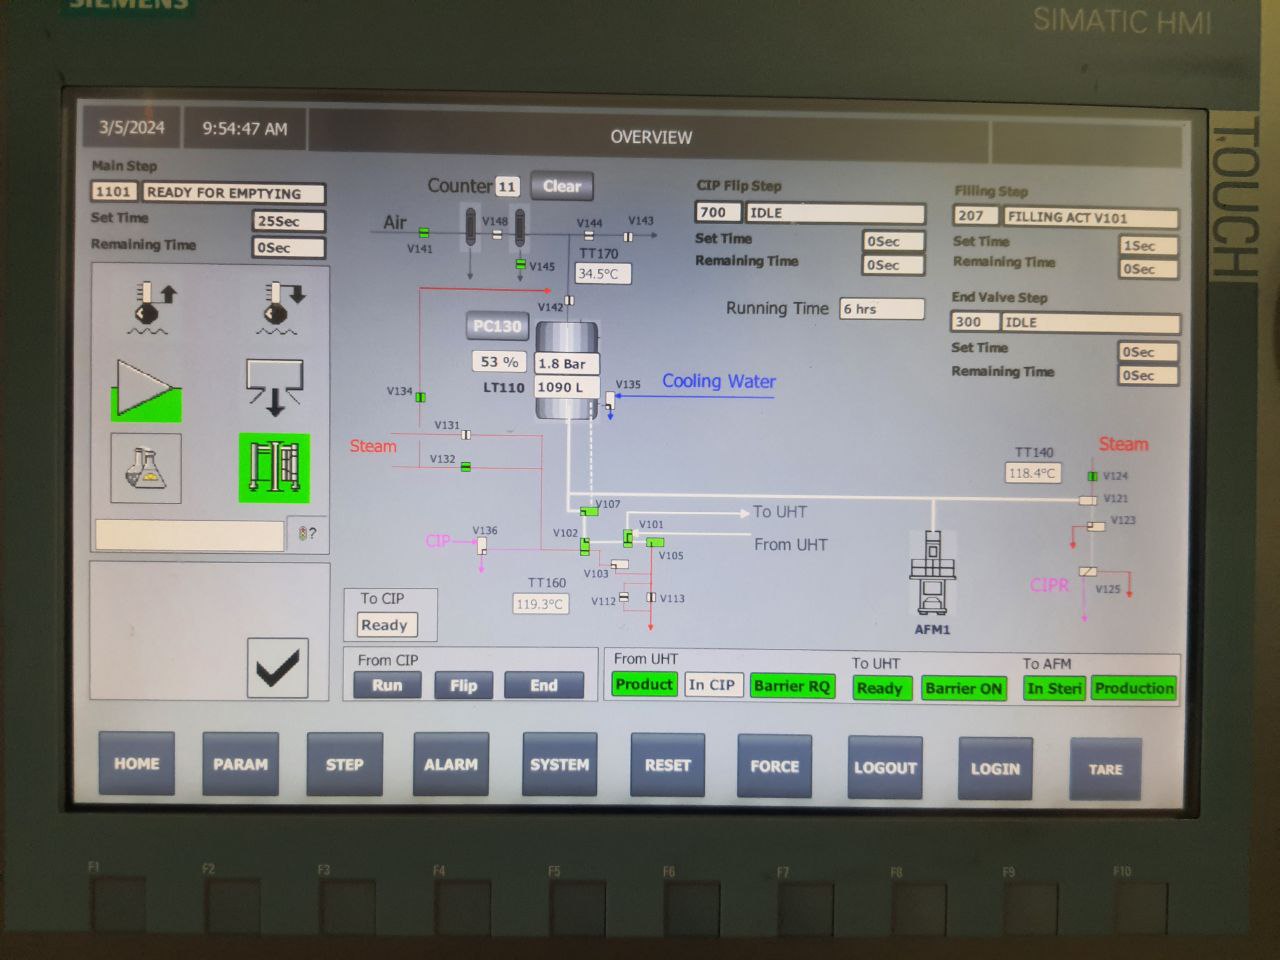This screenshot has width=1280, height=960.
Task: Confirm with the checkmark button
Action: (x=277, y=668)
